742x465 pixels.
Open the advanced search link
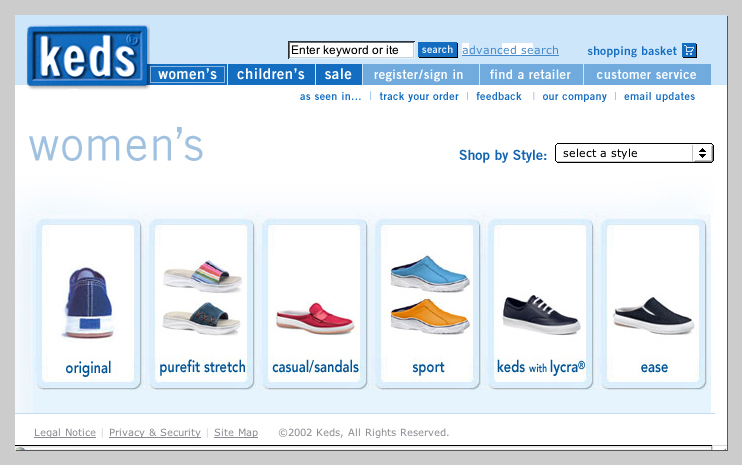coord(510,50)
